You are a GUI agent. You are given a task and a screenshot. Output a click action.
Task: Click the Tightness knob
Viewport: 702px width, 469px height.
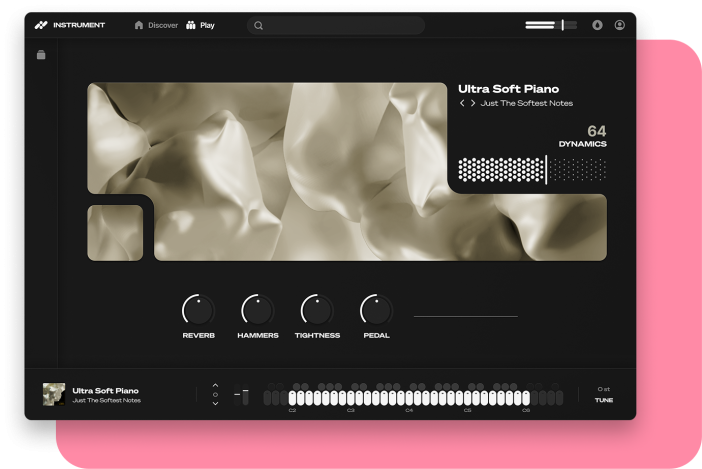[317, 310]
